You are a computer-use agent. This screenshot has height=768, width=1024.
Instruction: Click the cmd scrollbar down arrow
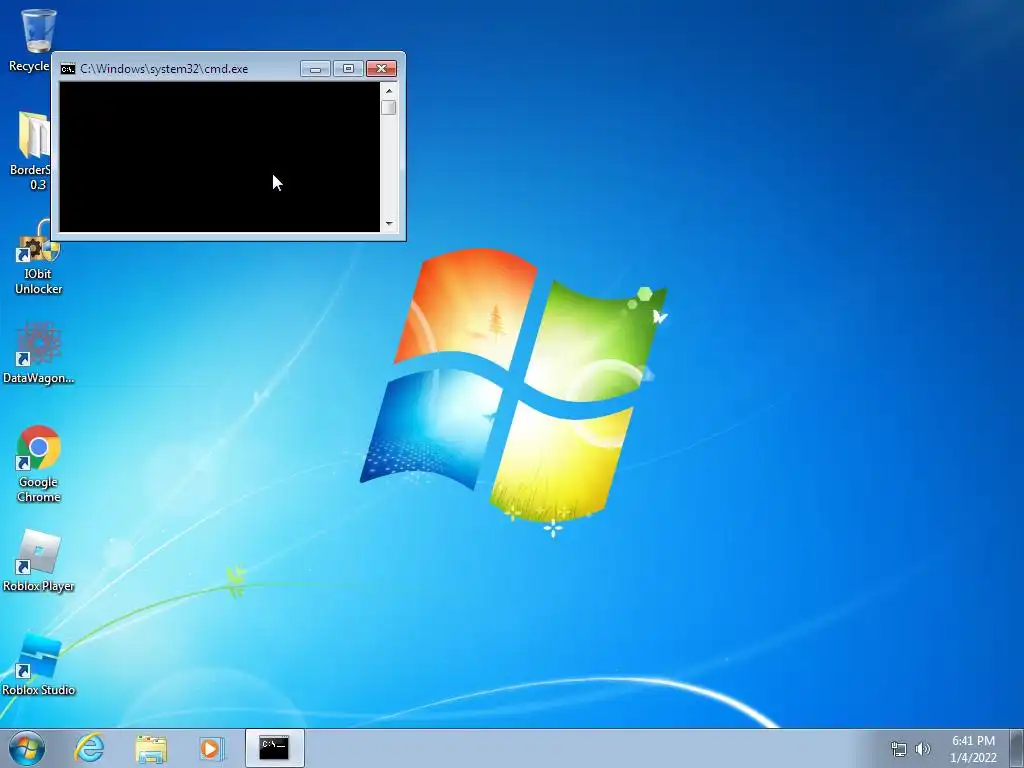pos(389,223)
